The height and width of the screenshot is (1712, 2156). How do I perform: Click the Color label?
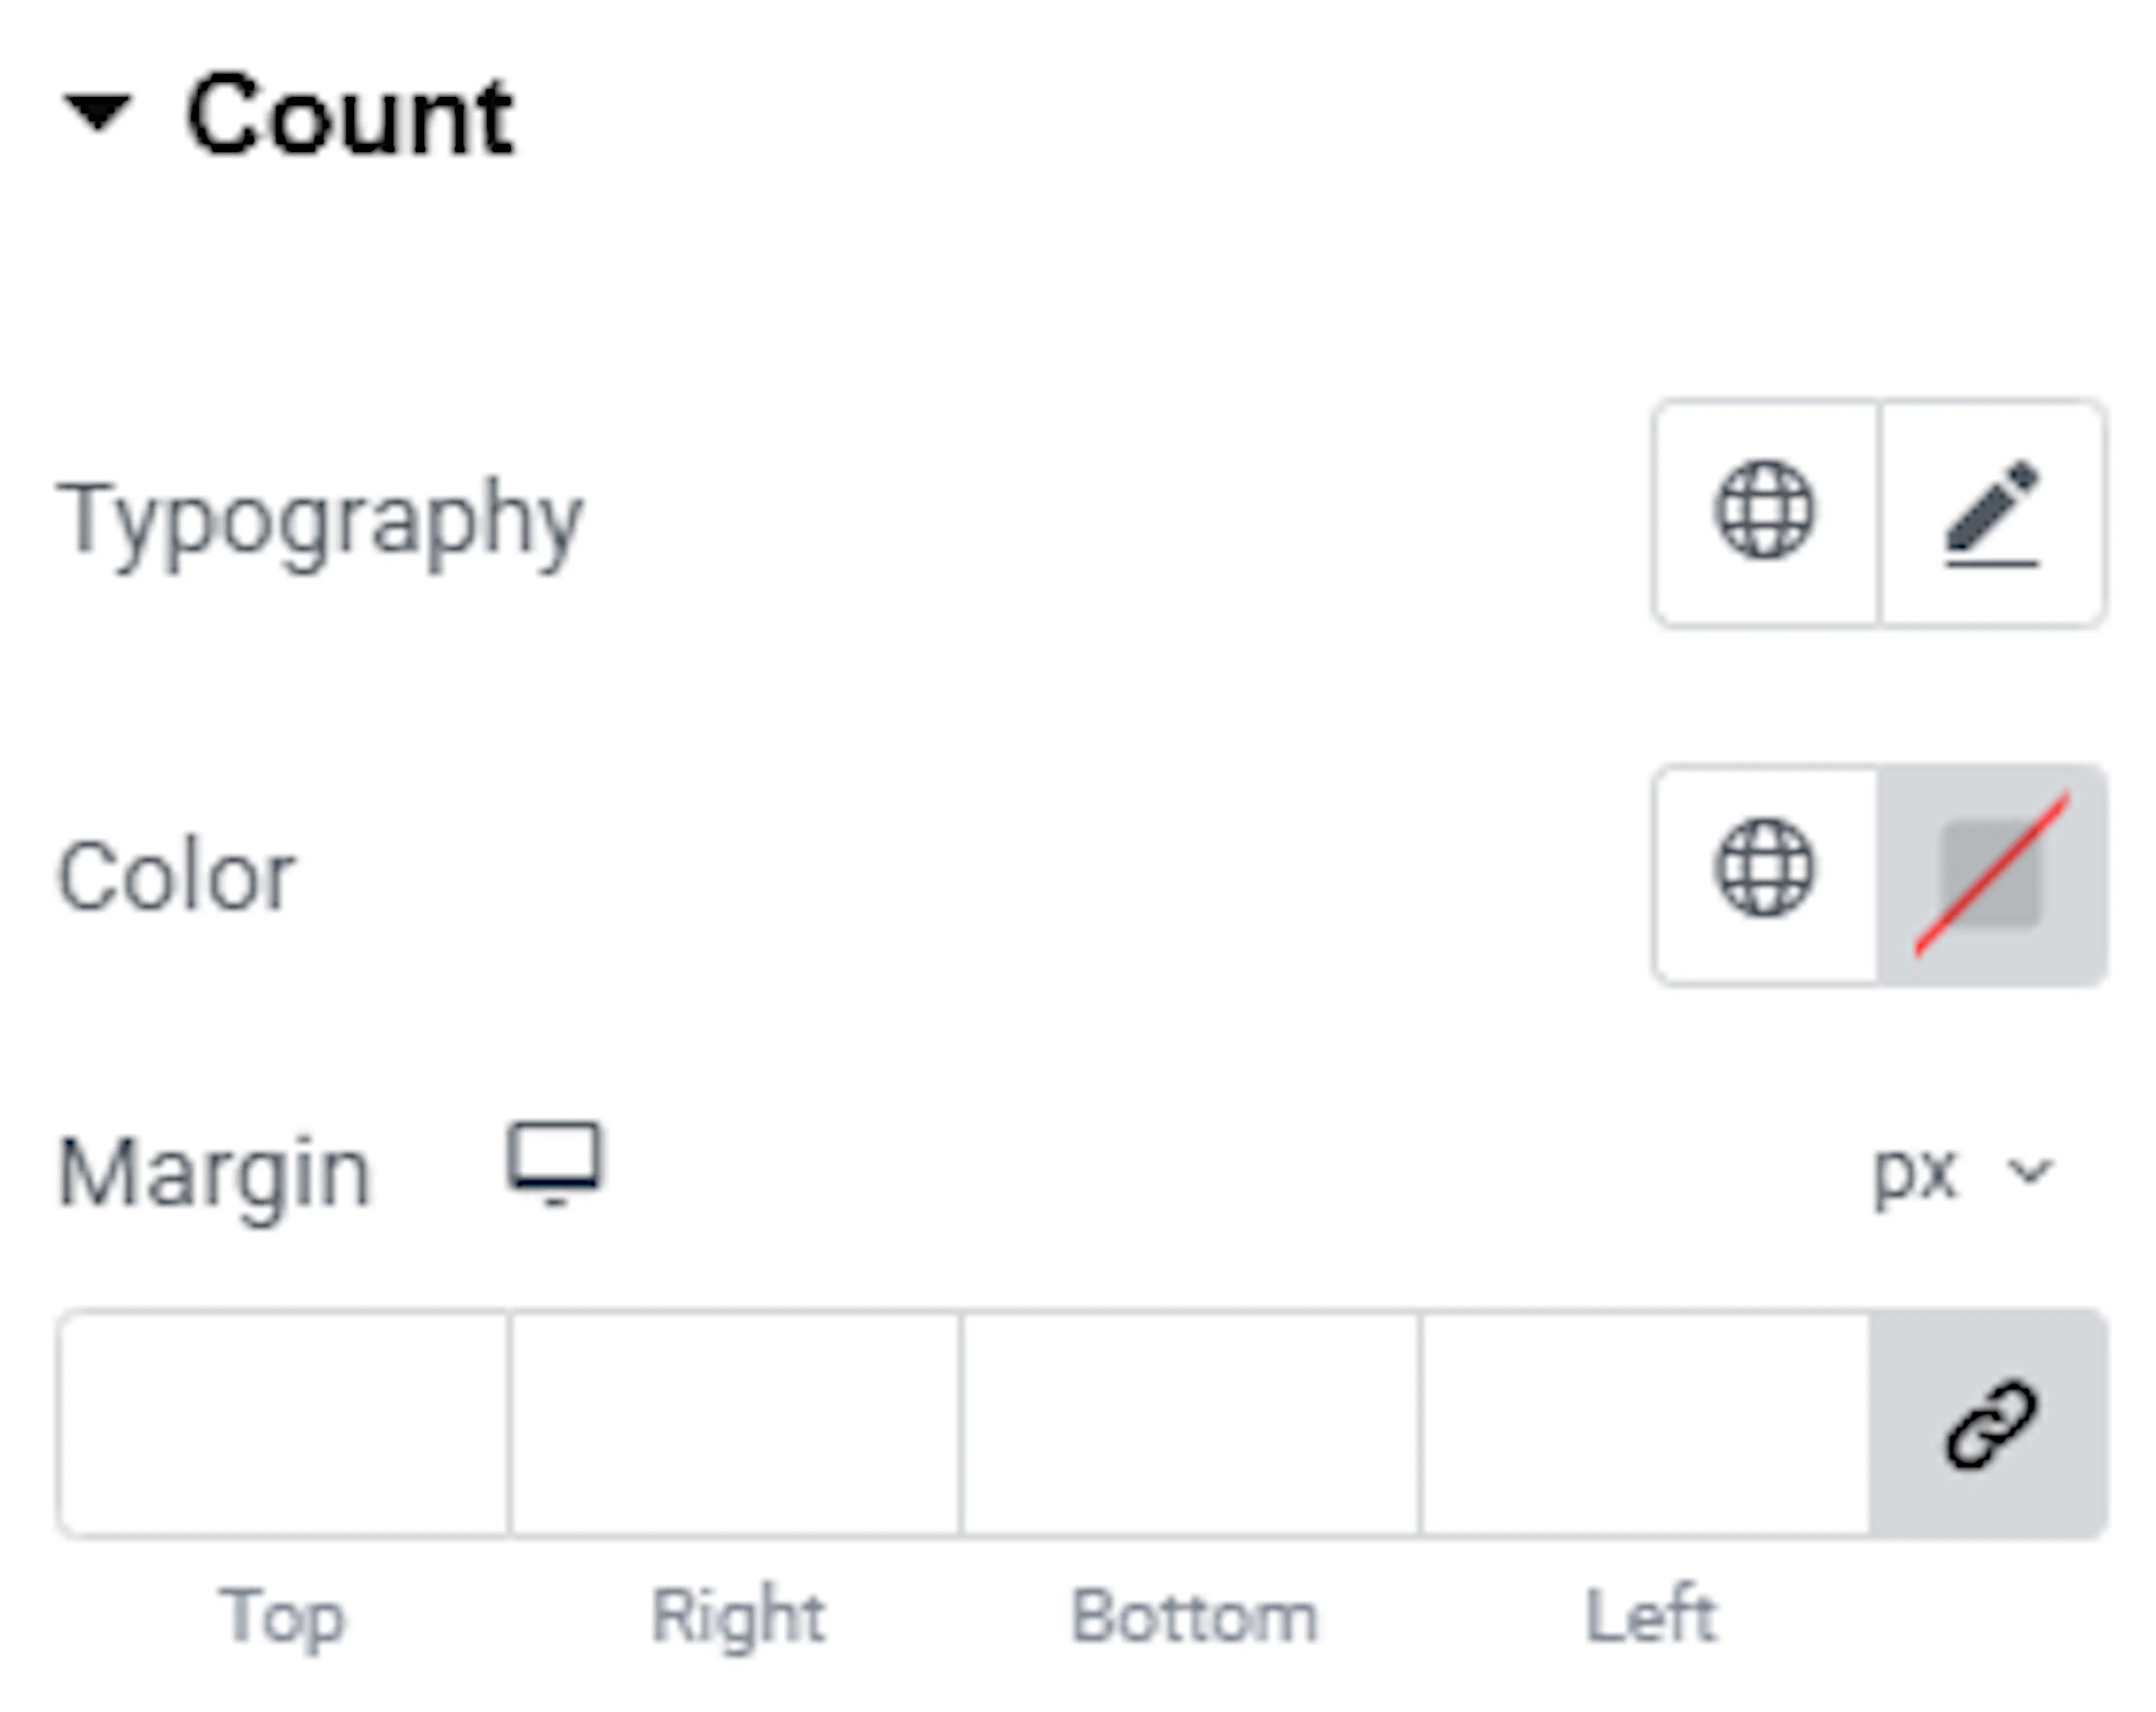click(177, 876)
